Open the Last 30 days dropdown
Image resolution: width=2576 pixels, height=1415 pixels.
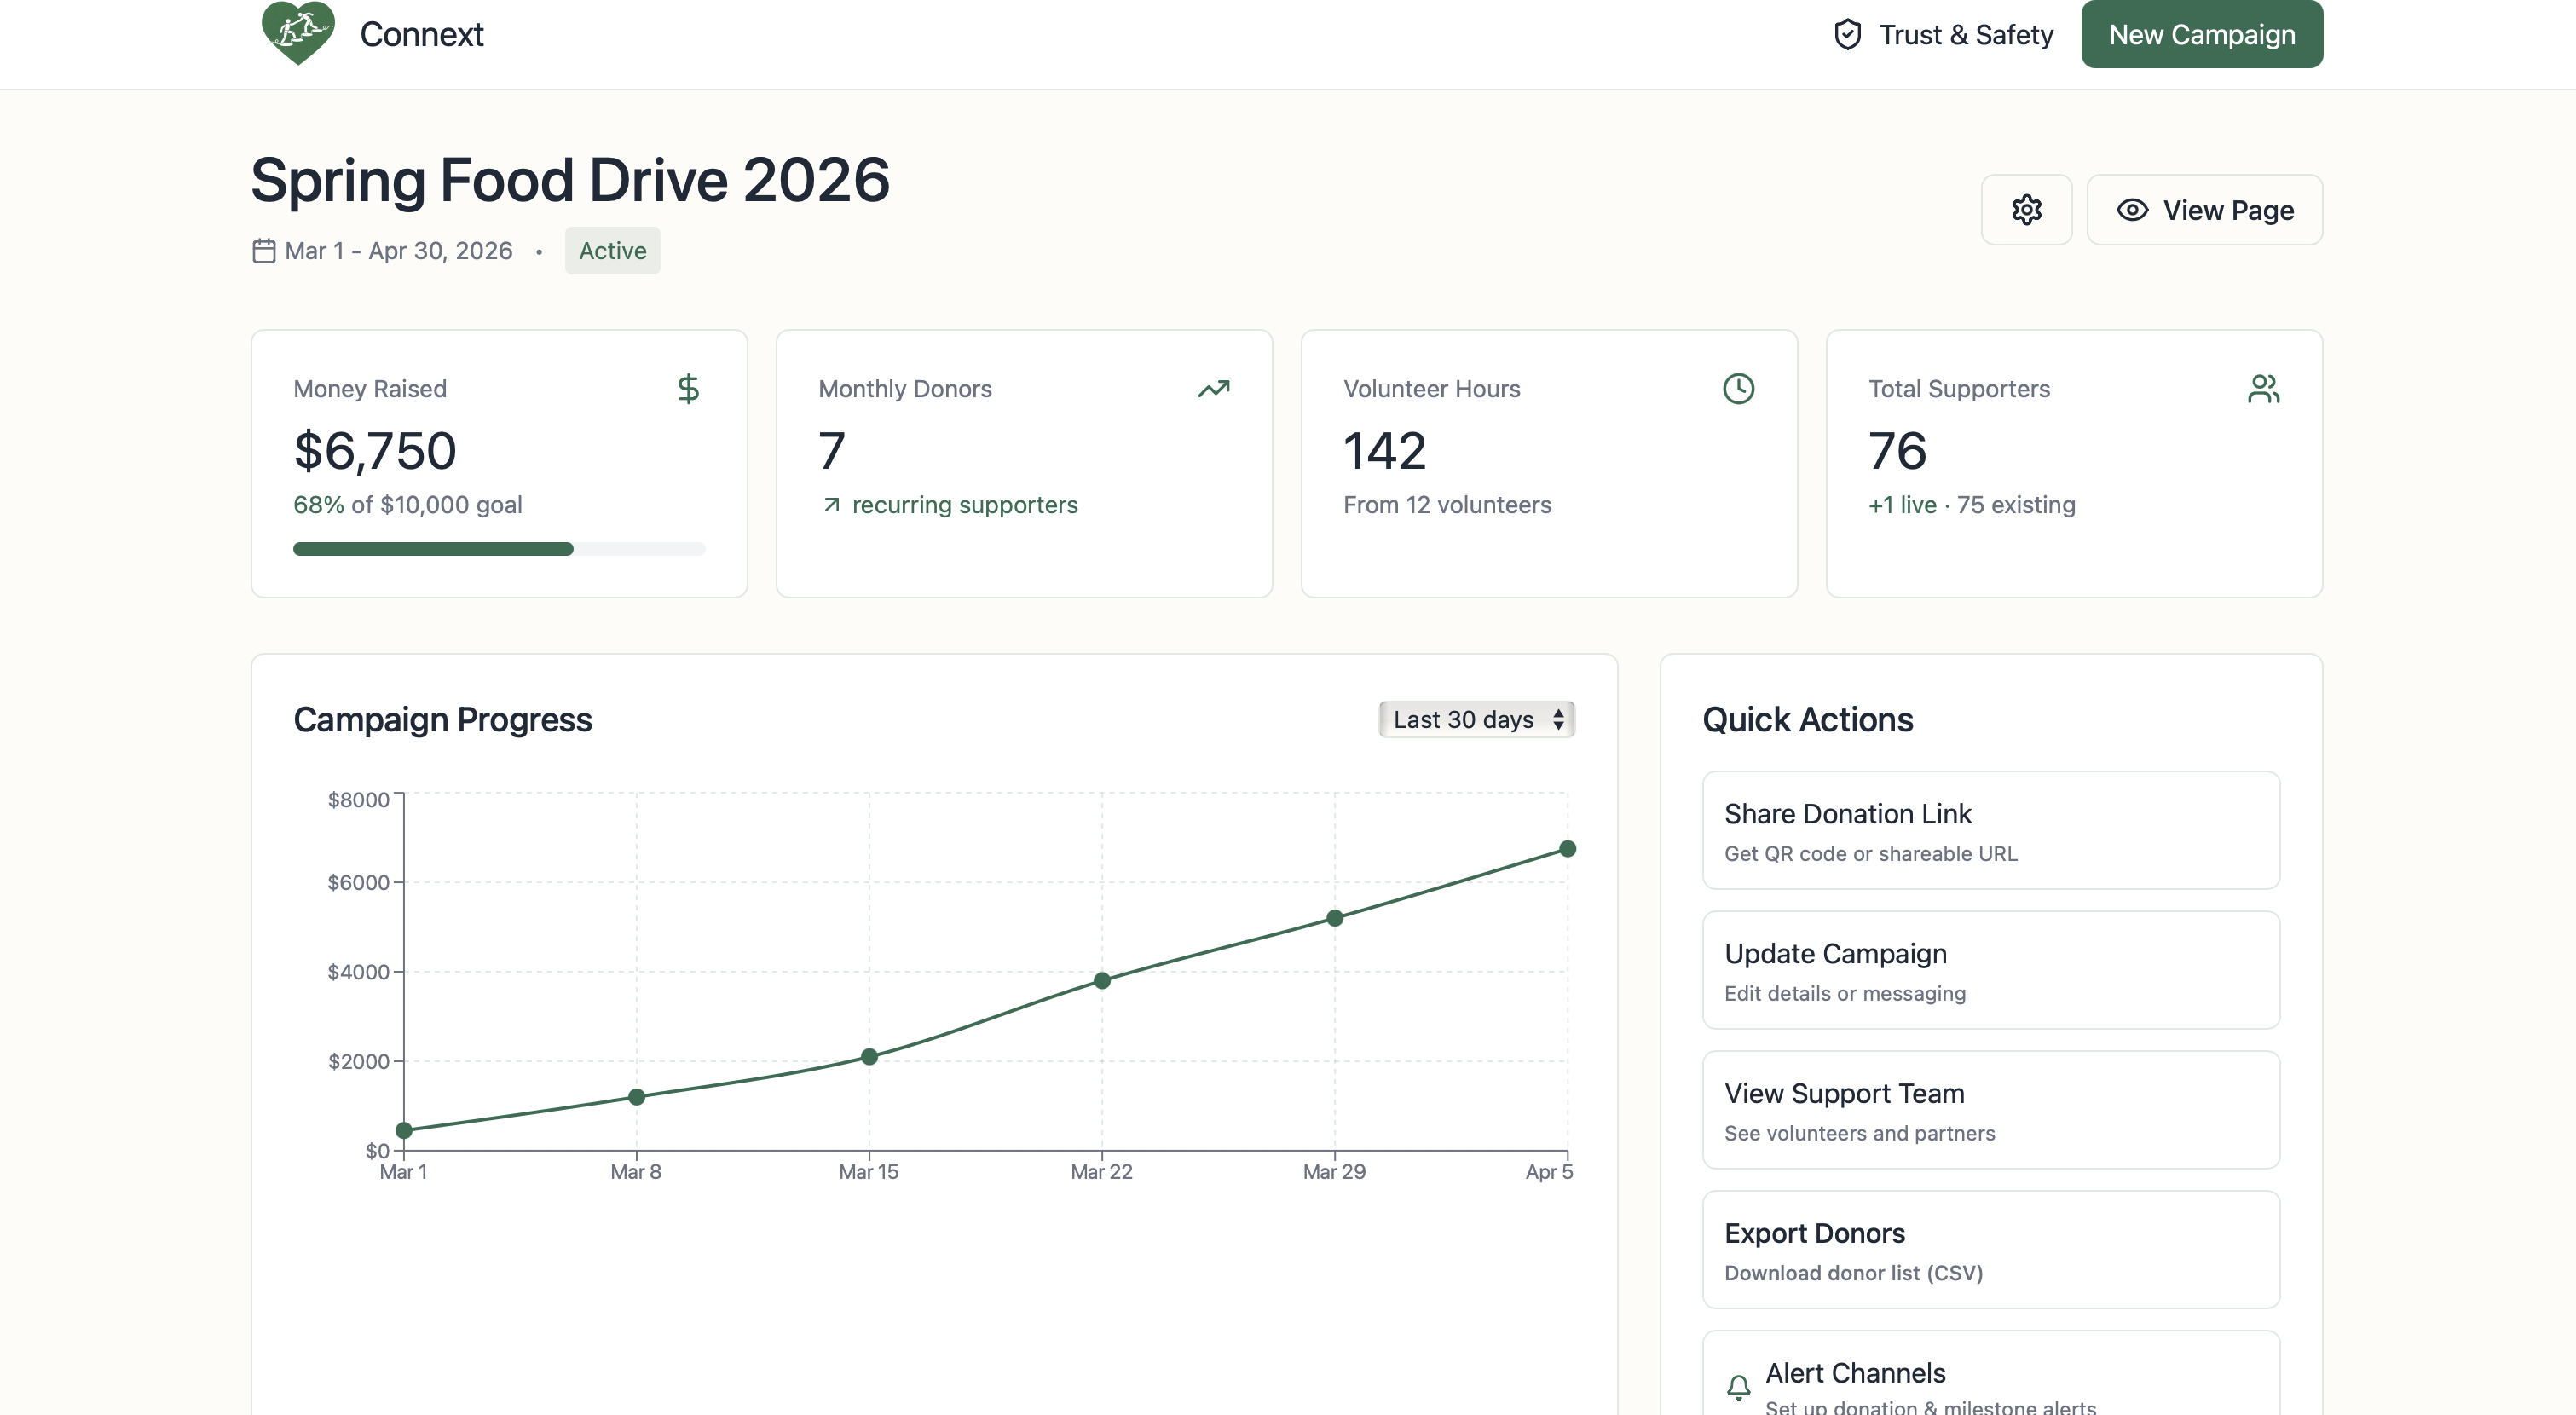click(x=1476, y=719)
